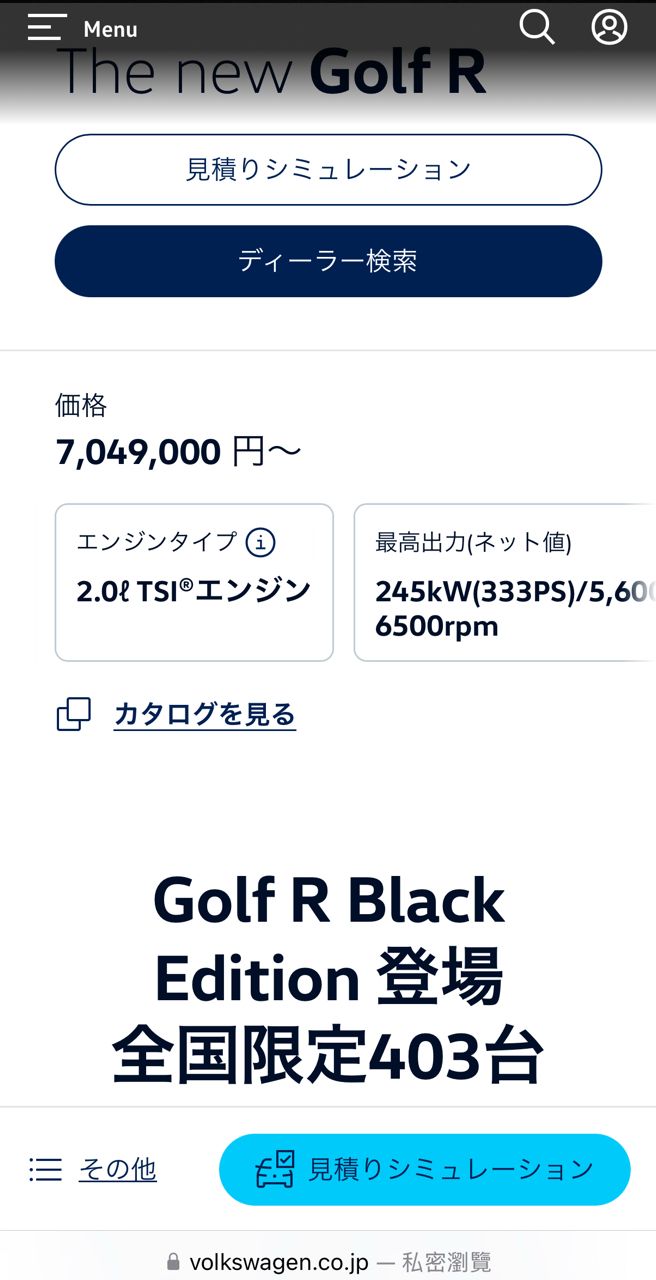Select the Menu label in header
The height and width of the screenshot is (1280, 656).
pyautogui.click(x=110, y=29)
